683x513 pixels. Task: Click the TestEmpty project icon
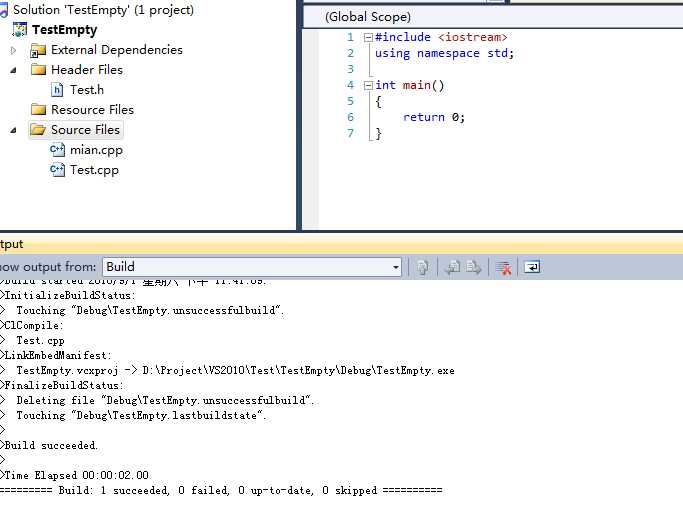coord(20,30)
